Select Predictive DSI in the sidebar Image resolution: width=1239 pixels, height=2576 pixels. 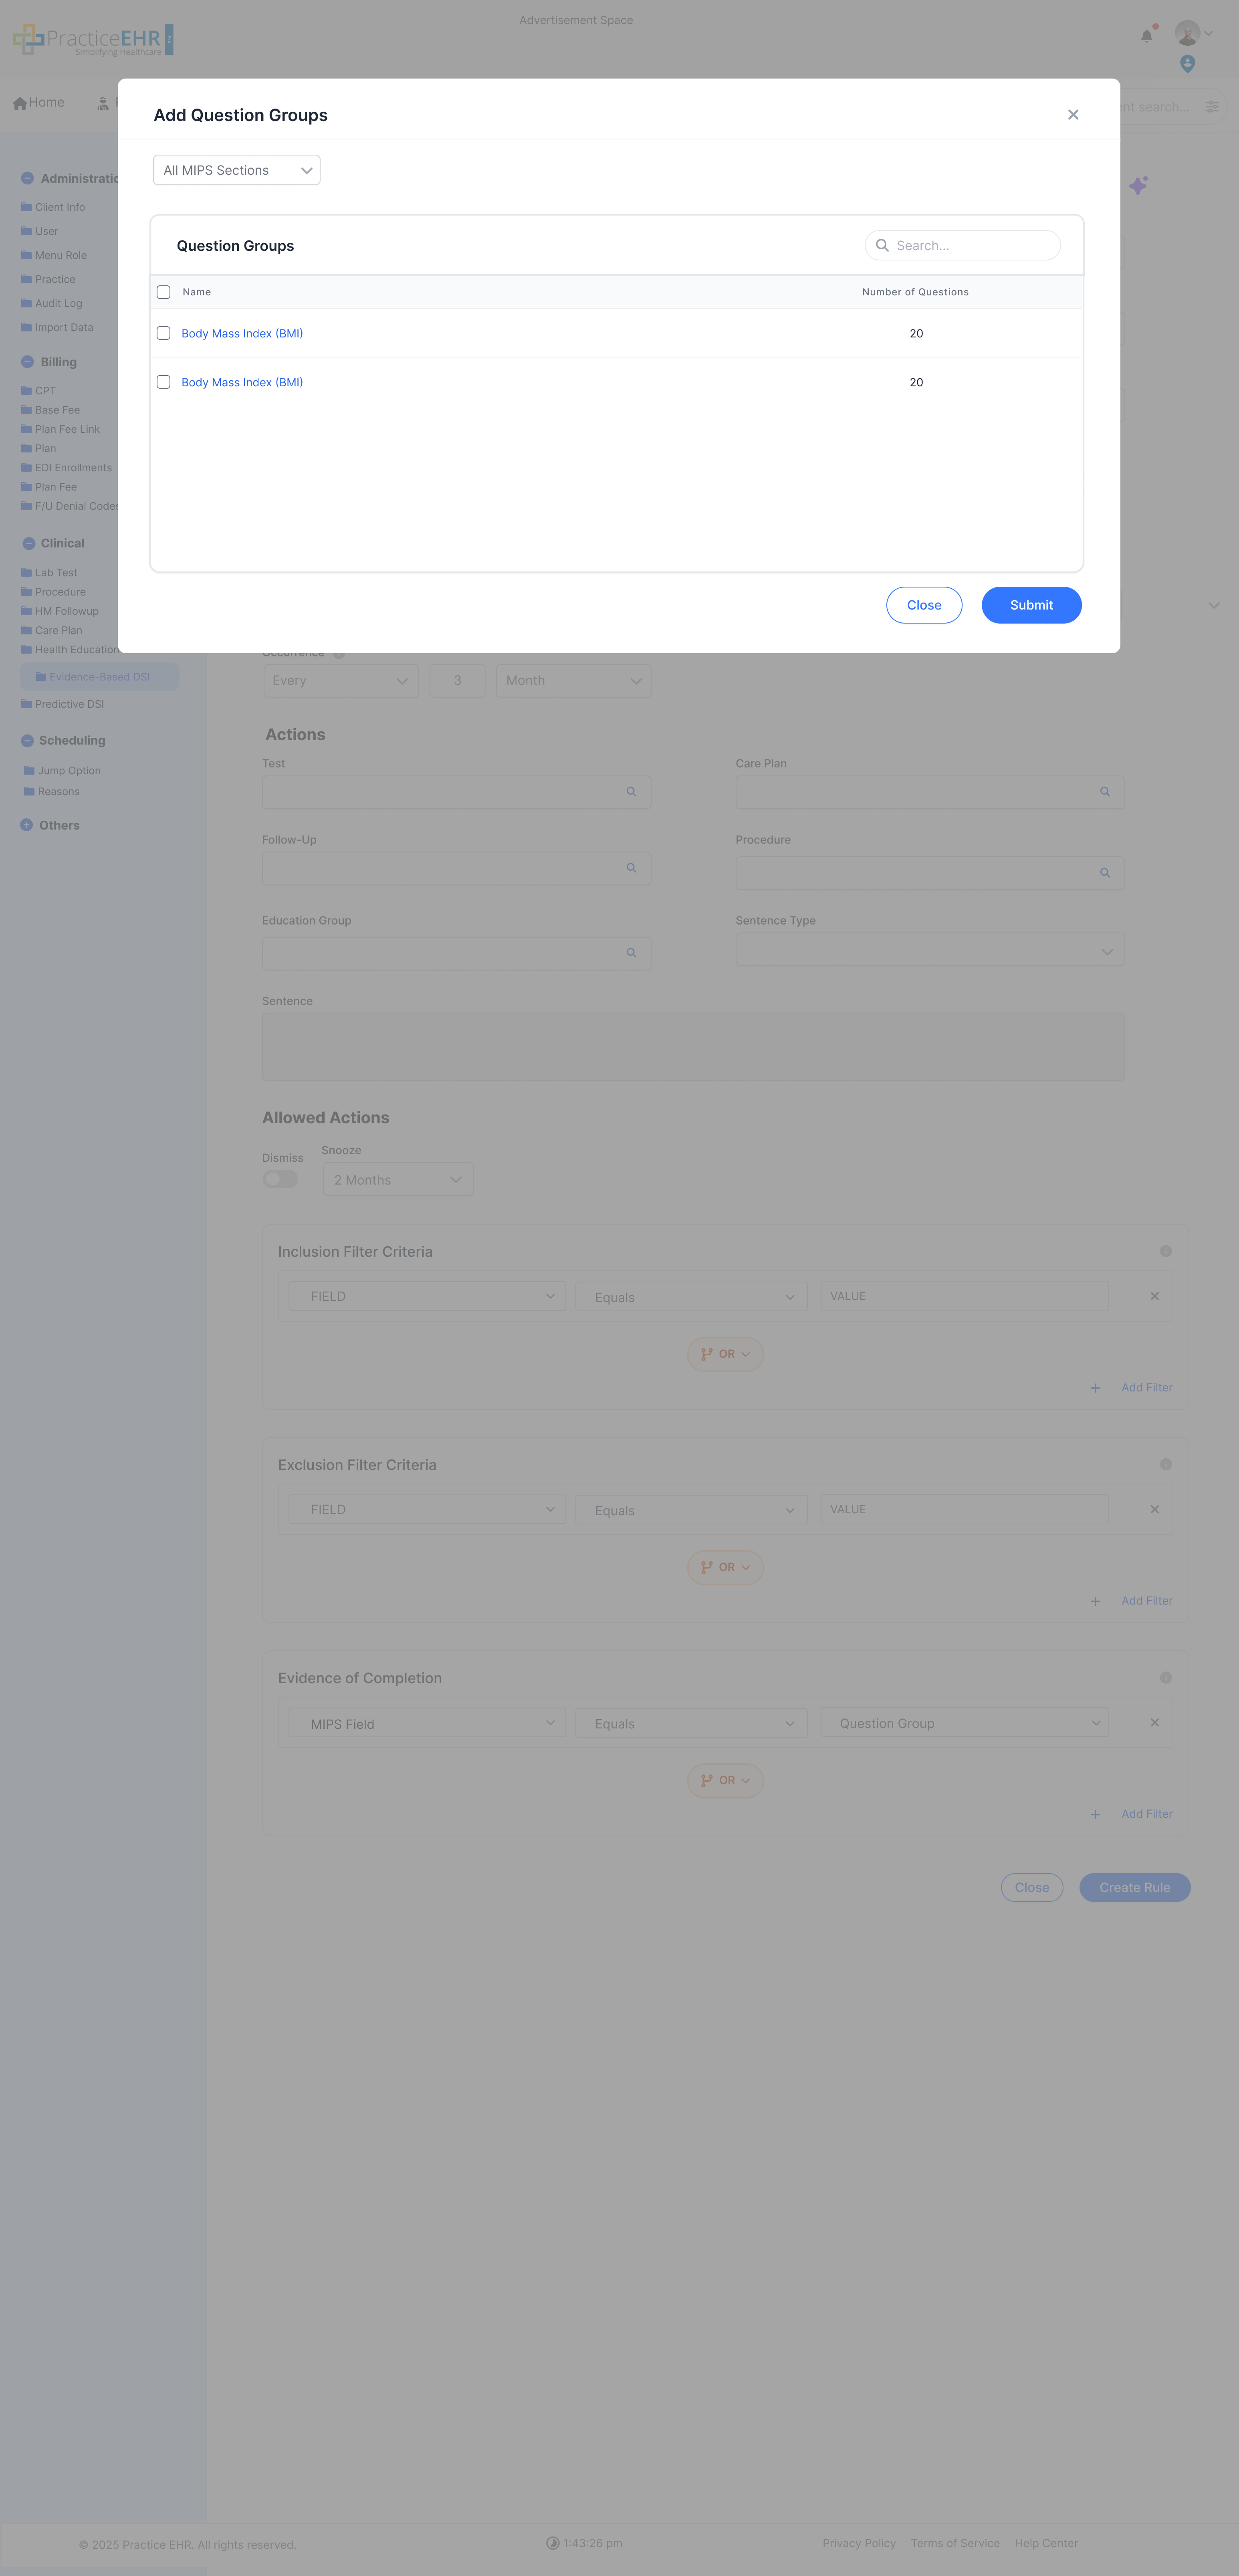pyautogui.click(x=69, y=703)
